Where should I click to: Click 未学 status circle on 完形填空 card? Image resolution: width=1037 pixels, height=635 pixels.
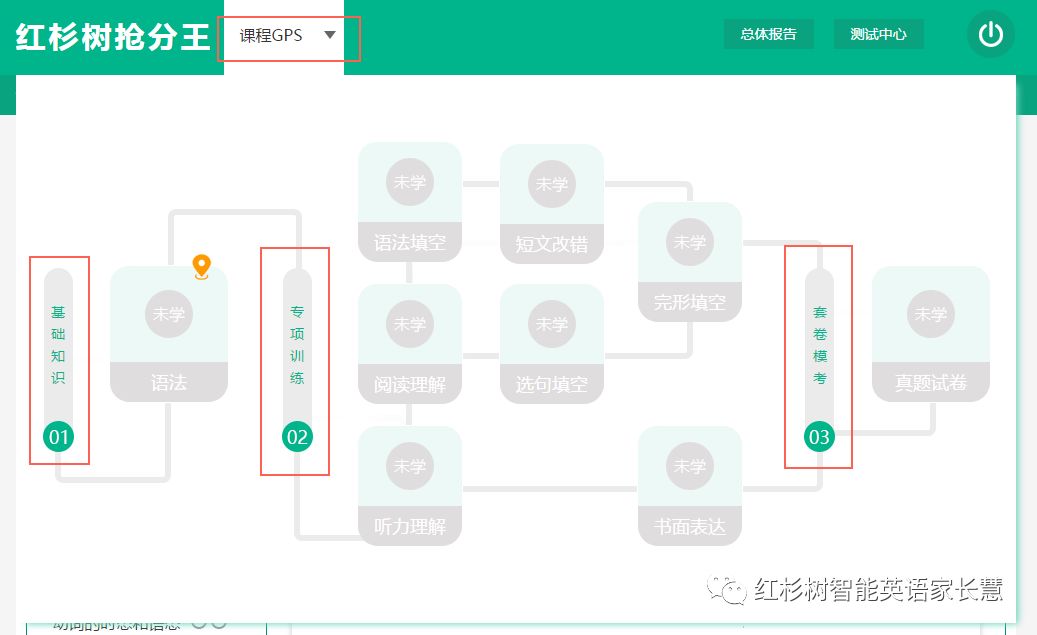click(690, 242)
